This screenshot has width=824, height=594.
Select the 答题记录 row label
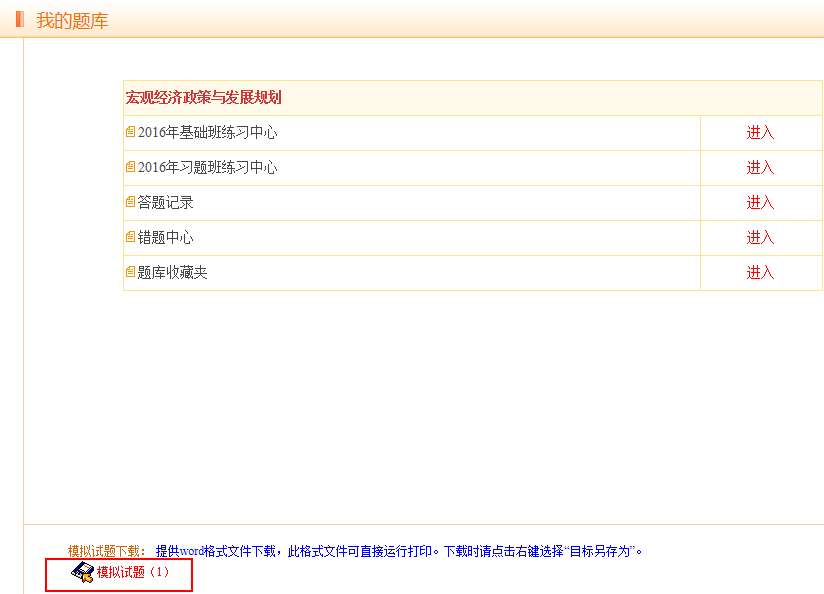tap(165, 203)
